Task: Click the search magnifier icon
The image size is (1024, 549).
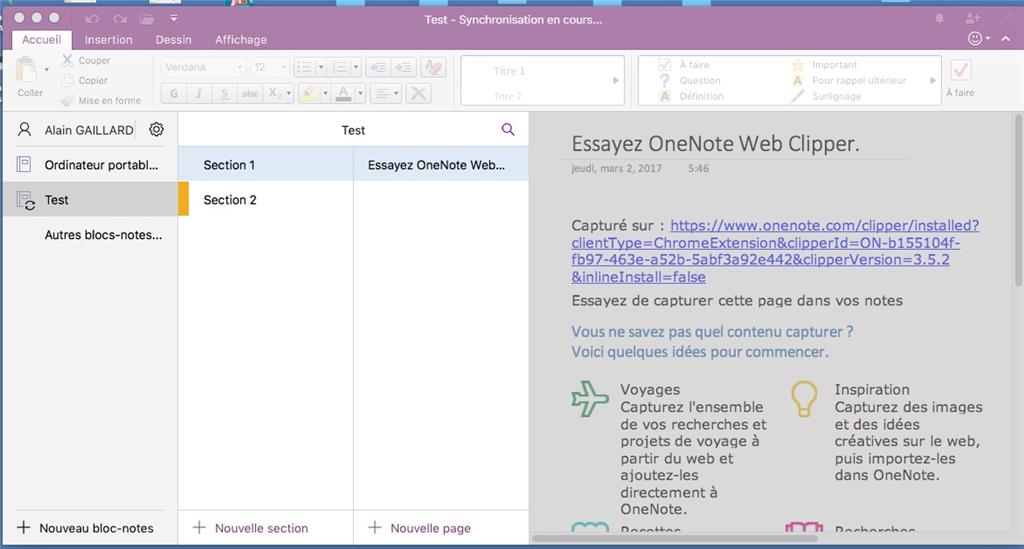Action: tap(507, 129)
